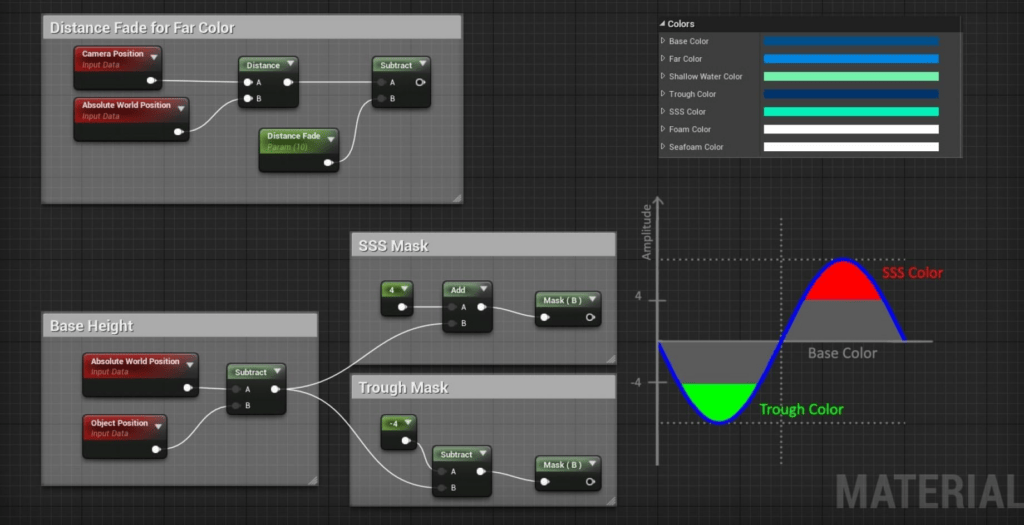Select the 'Distance Fade for Far Color' comment title
Viewport: 1024px width, 525px height.
[x=142, y=27]
